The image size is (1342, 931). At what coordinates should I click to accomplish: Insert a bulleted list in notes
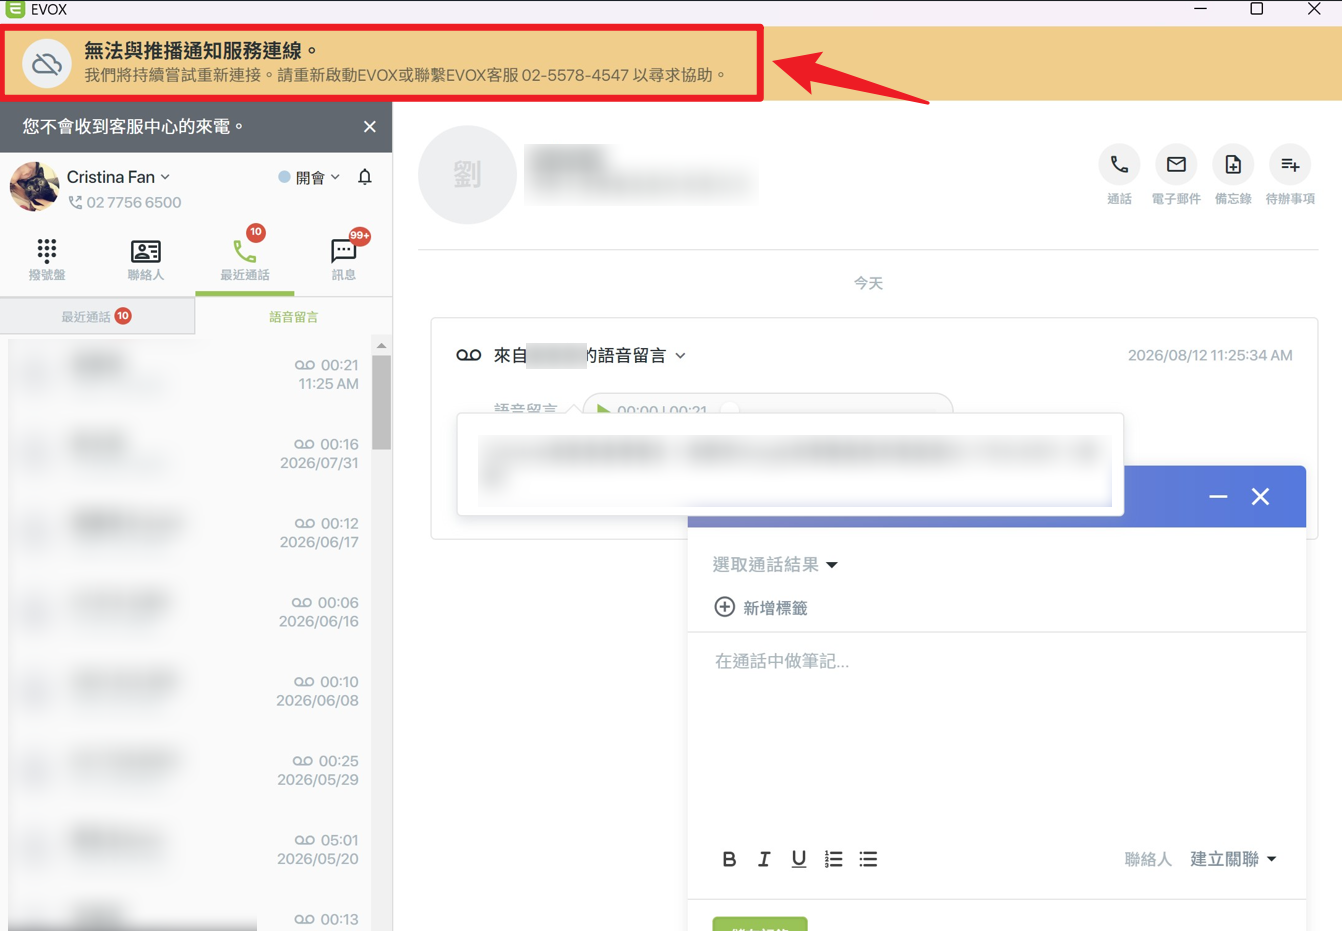[868, 859]
